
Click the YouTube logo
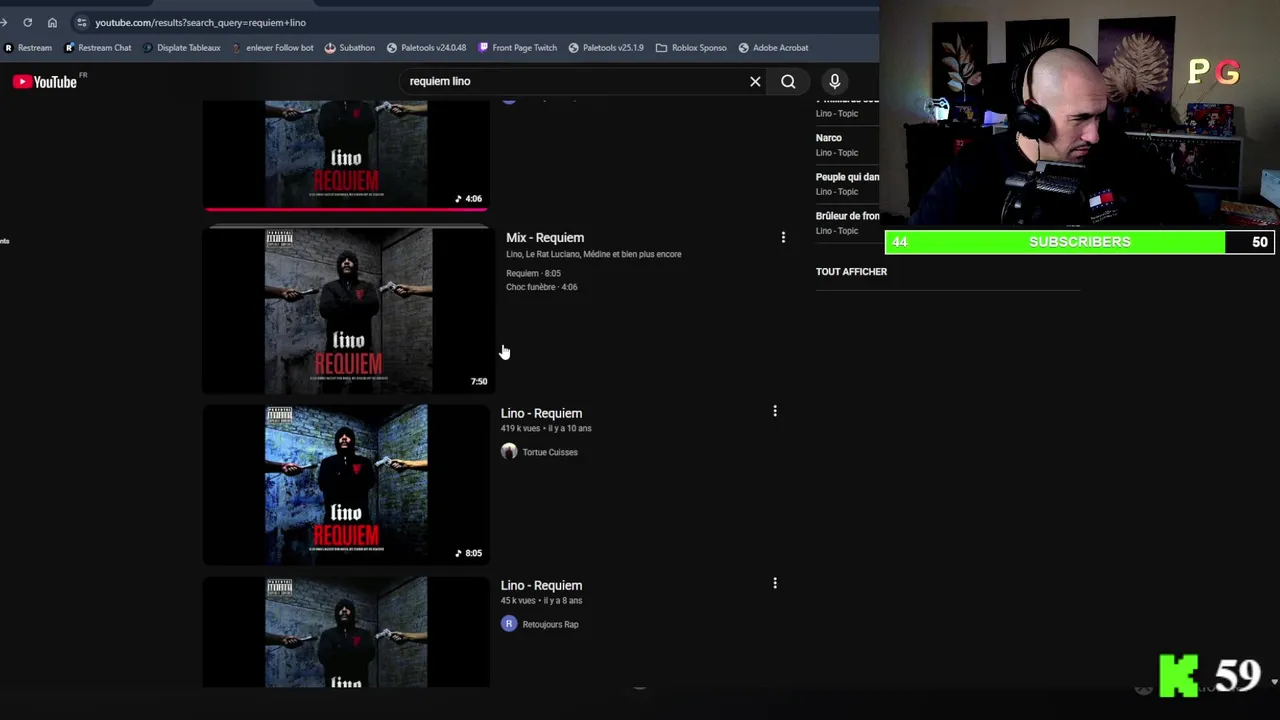coord(45,82)
